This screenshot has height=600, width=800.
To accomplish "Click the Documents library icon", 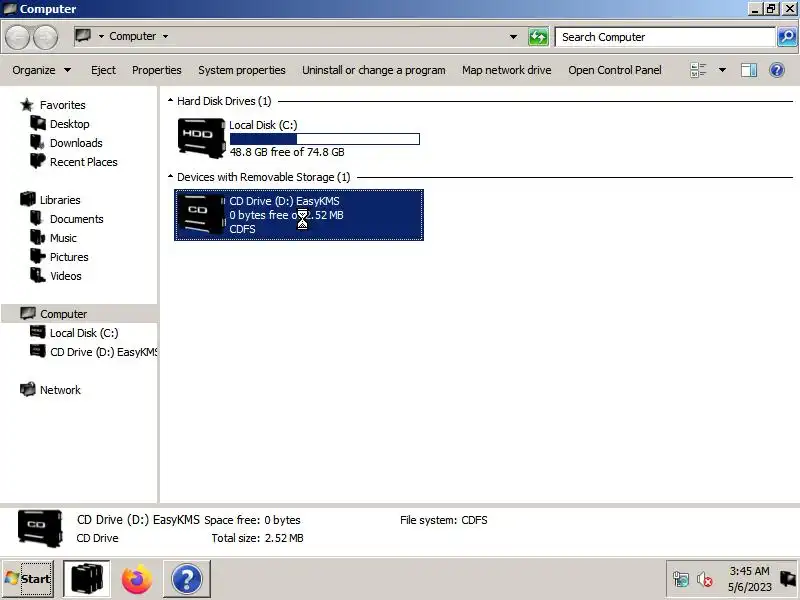I will (x=38, y=218).
